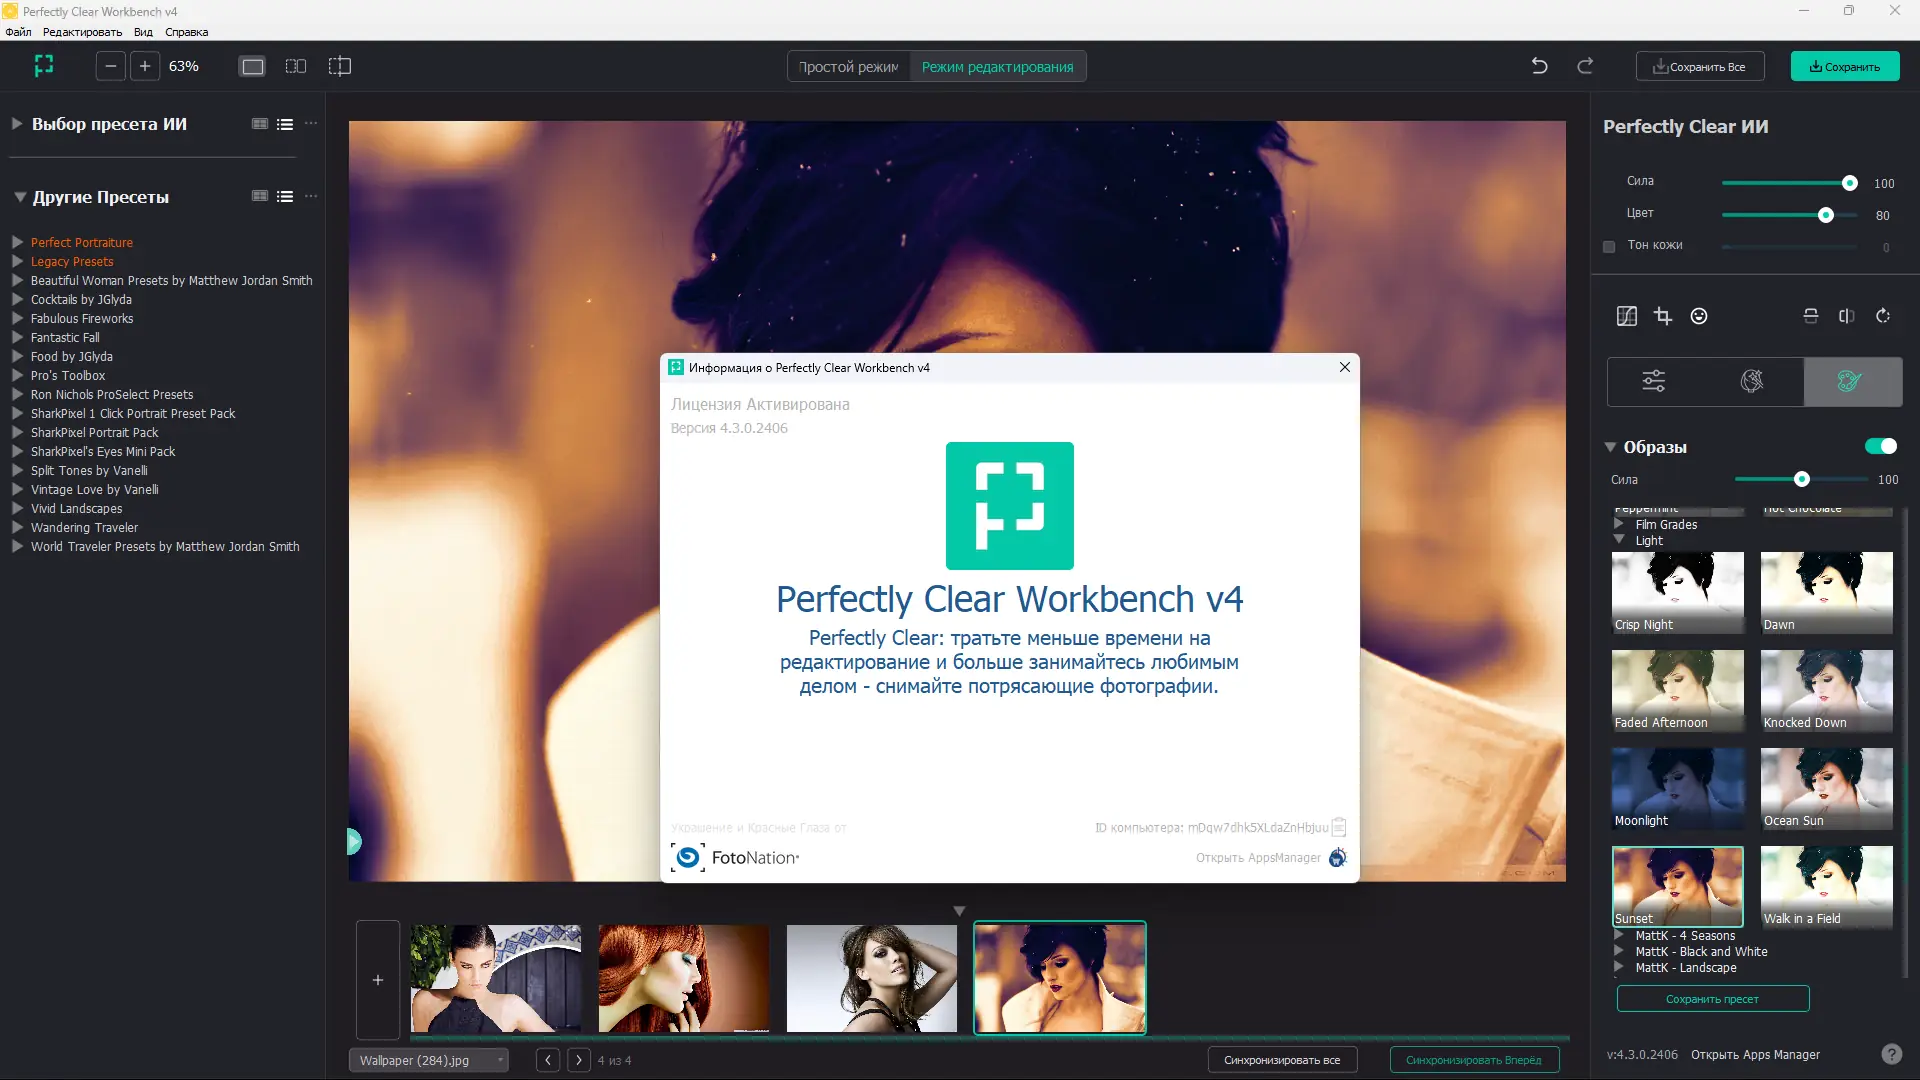The width and height of the screenshot is (1920, 1080).
Task: Click the help question mark icon
Action: tap(1891, 1054)
